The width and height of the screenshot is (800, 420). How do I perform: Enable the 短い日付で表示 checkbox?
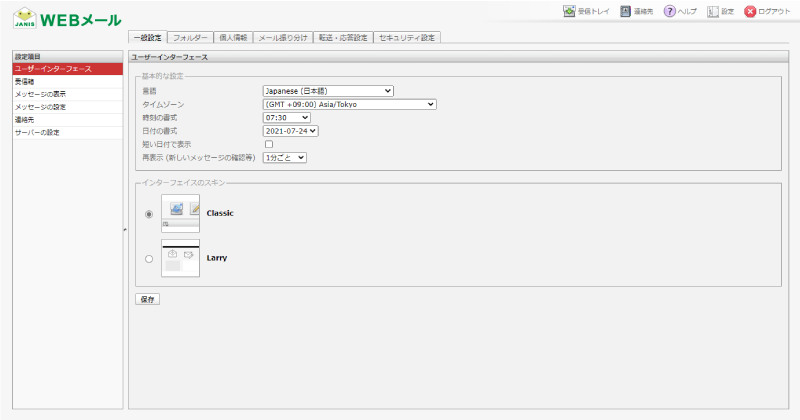[x=268, y=144]
